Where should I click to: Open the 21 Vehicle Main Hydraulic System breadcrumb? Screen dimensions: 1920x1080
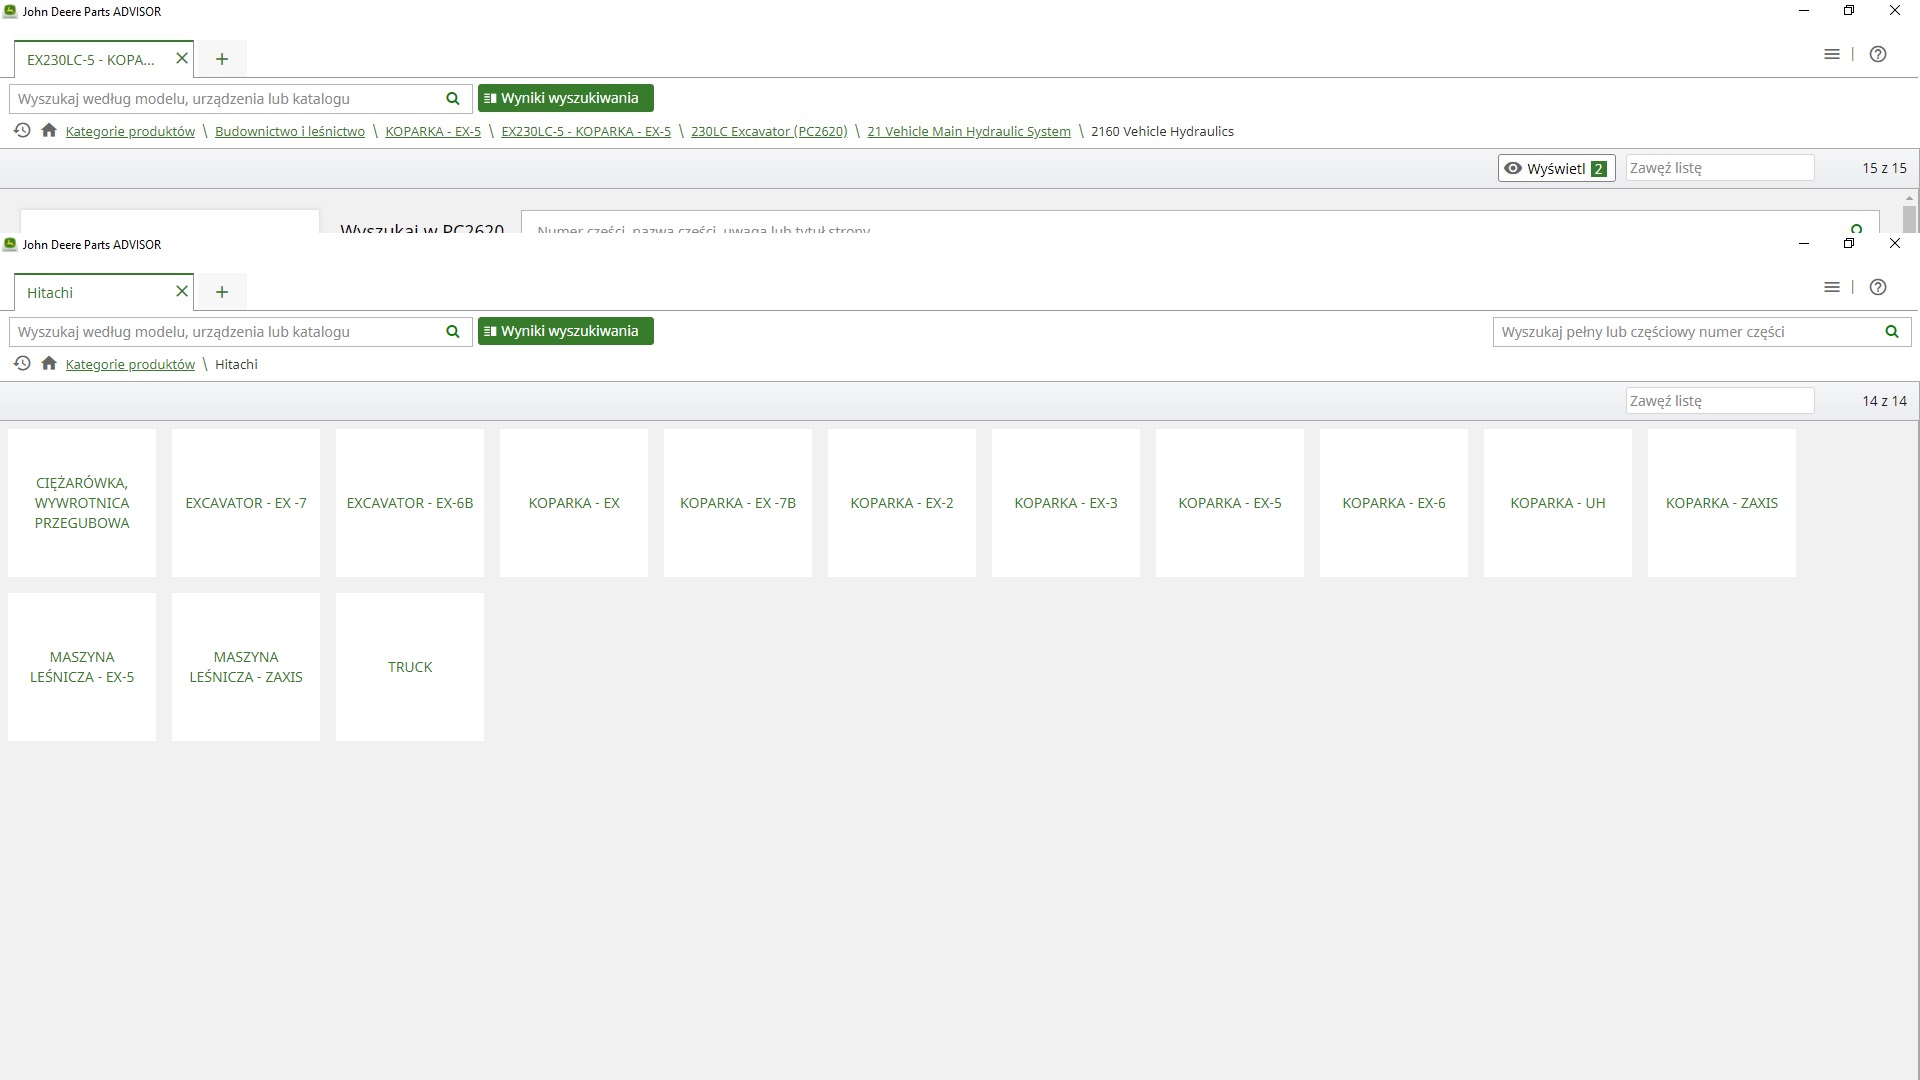(x=969, y=132)
